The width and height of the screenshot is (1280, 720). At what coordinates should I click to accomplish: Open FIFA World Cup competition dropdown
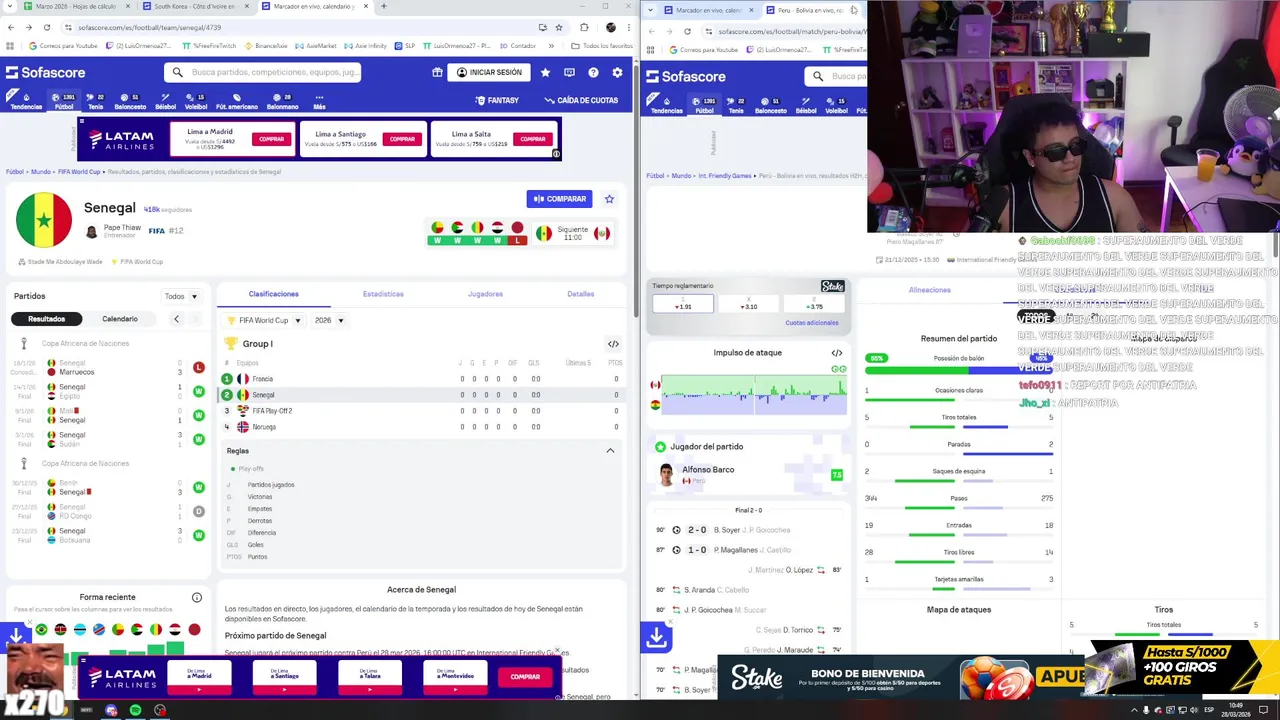pos(263,321)
